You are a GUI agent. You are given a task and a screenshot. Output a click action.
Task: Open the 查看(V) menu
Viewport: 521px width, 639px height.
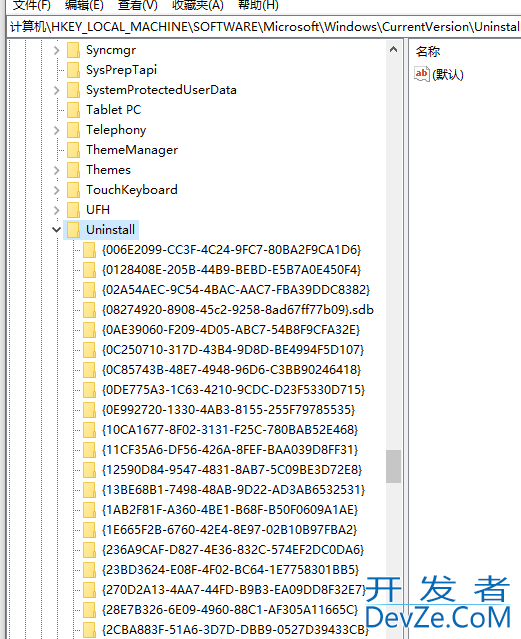tap(137, 5)
